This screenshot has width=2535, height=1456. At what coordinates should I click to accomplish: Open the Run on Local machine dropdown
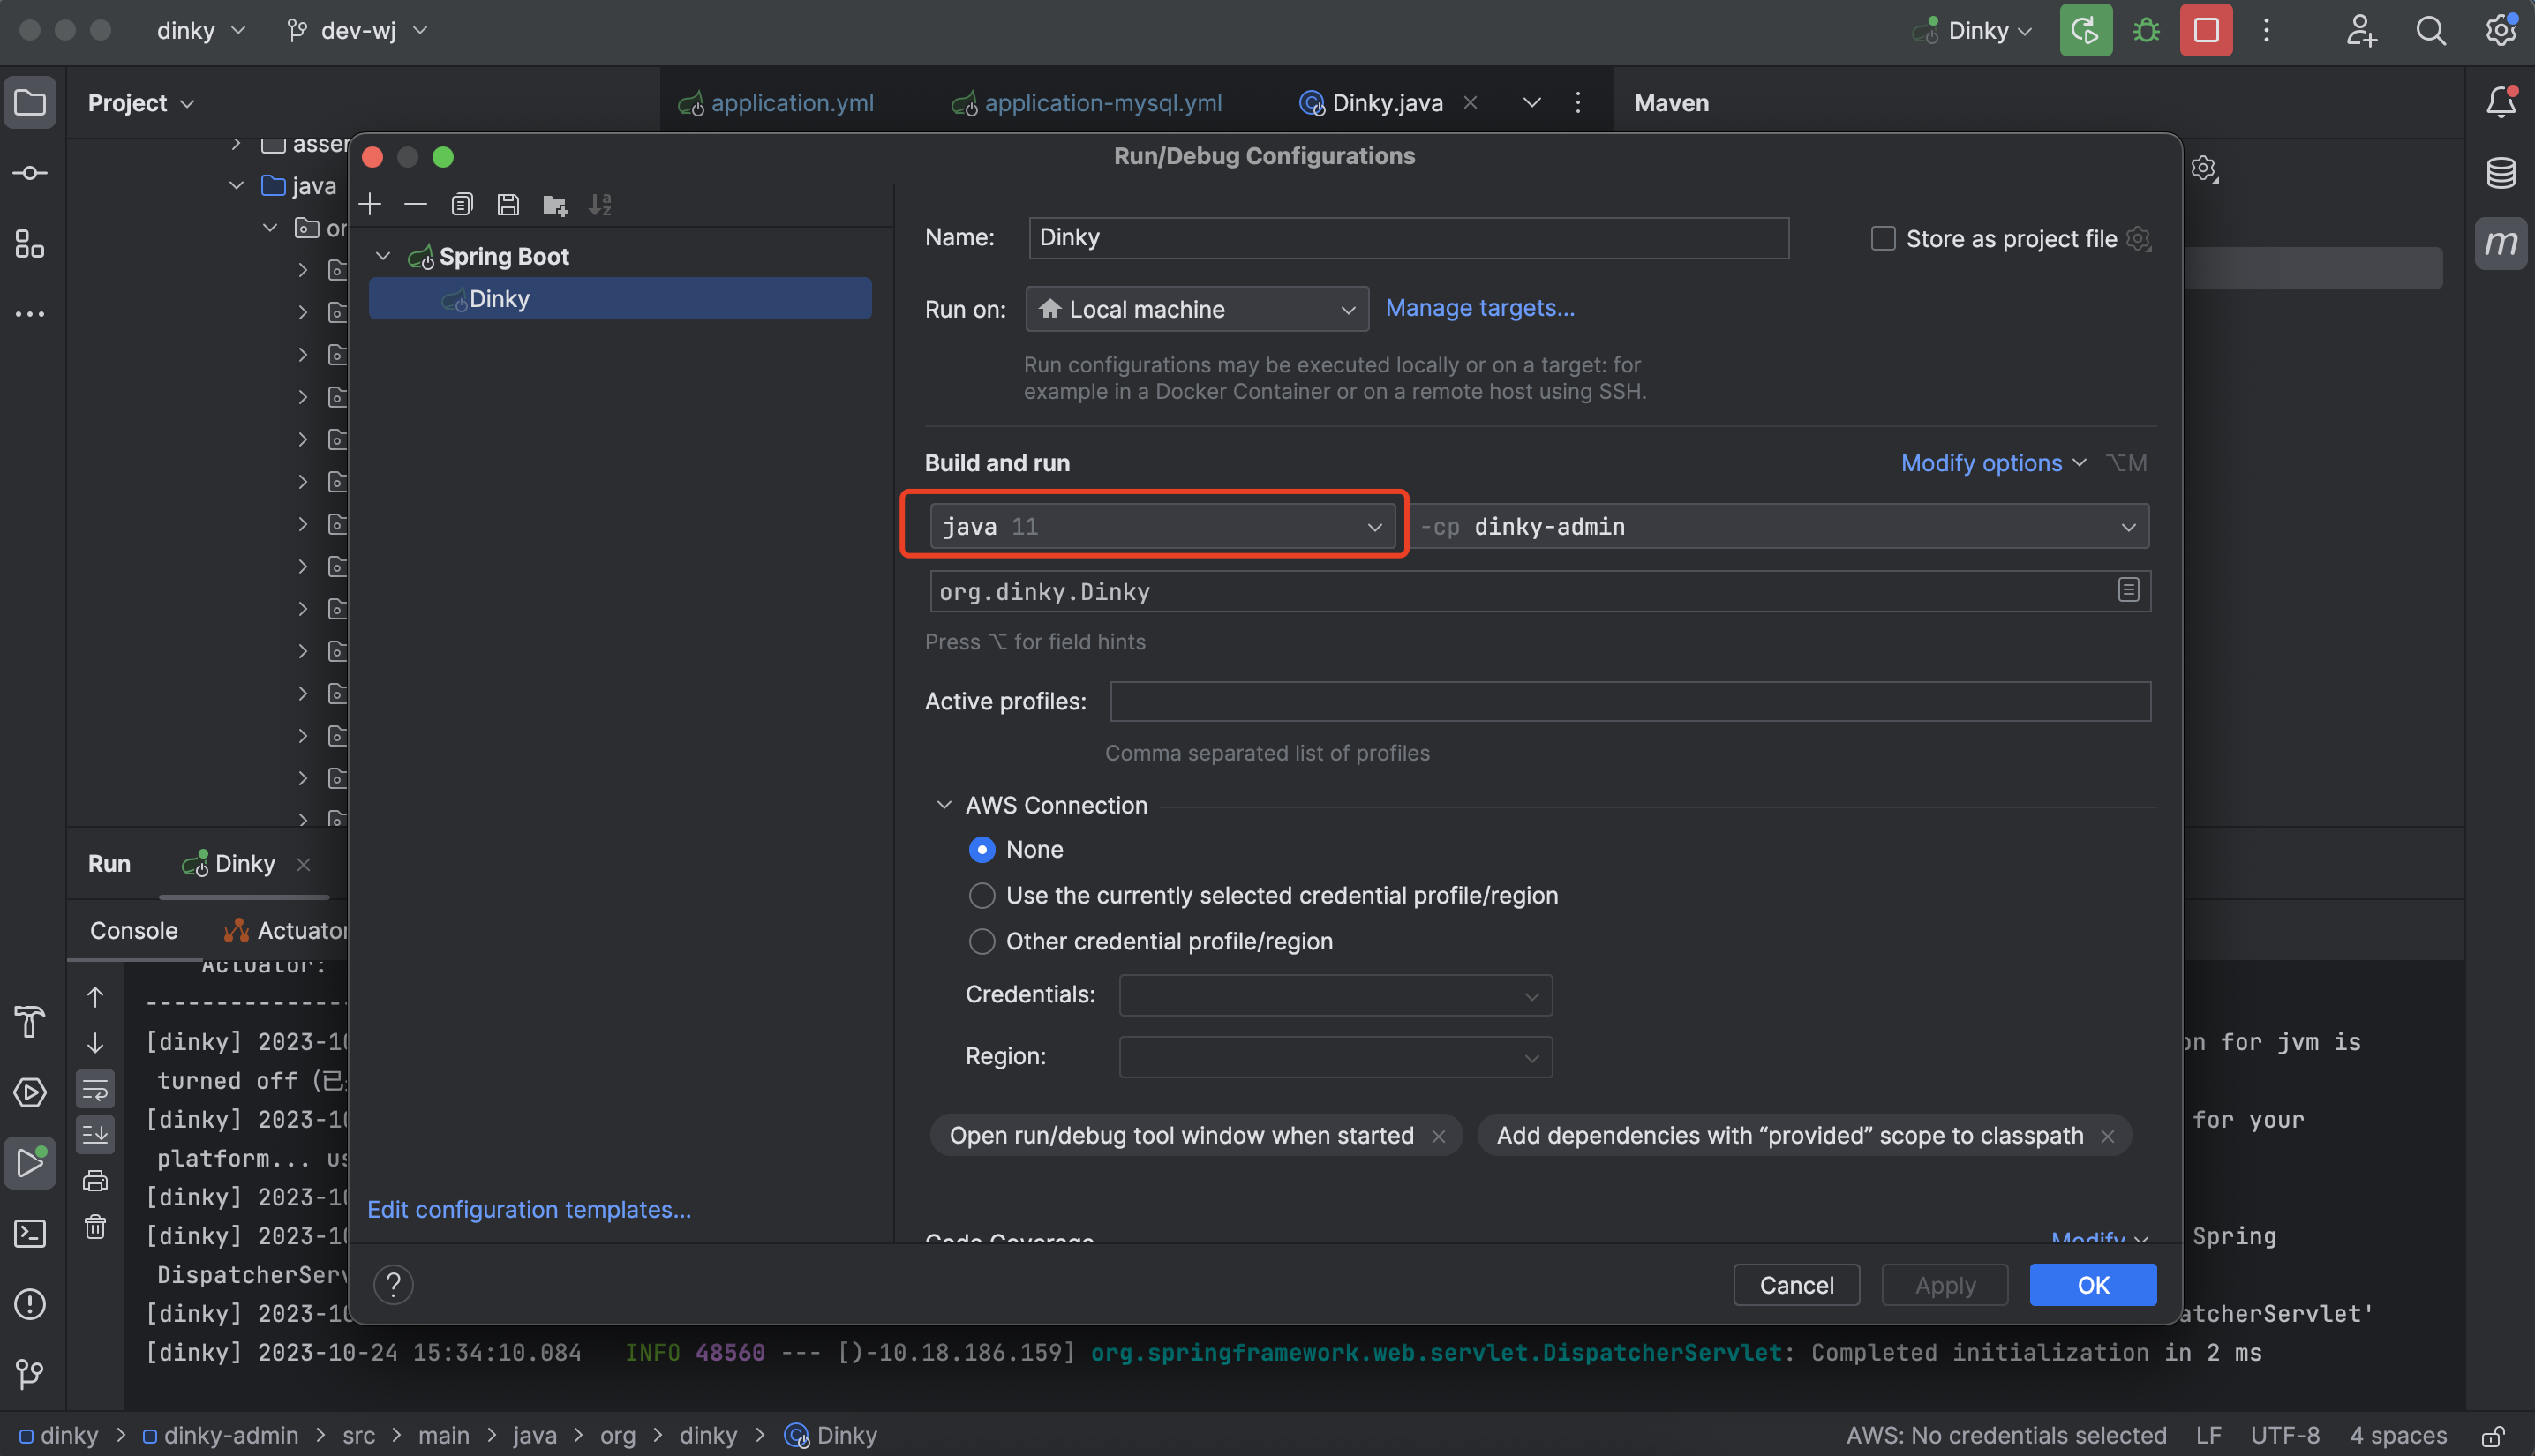(1196, 309)
